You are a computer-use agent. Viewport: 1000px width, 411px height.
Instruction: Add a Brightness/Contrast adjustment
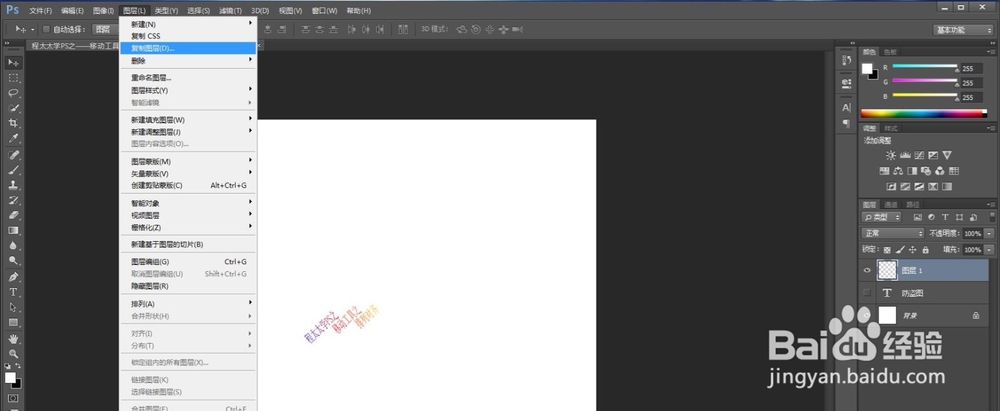[891, 155]
